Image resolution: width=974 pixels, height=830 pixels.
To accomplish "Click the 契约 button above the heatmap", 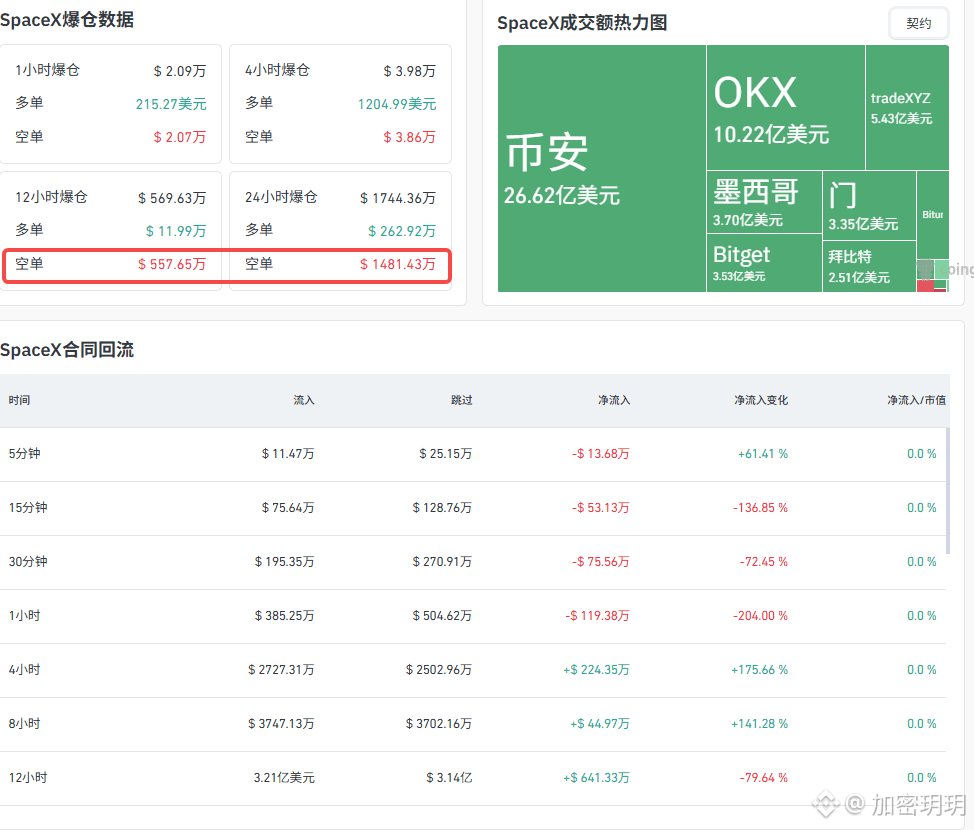I will click(918, 24).
